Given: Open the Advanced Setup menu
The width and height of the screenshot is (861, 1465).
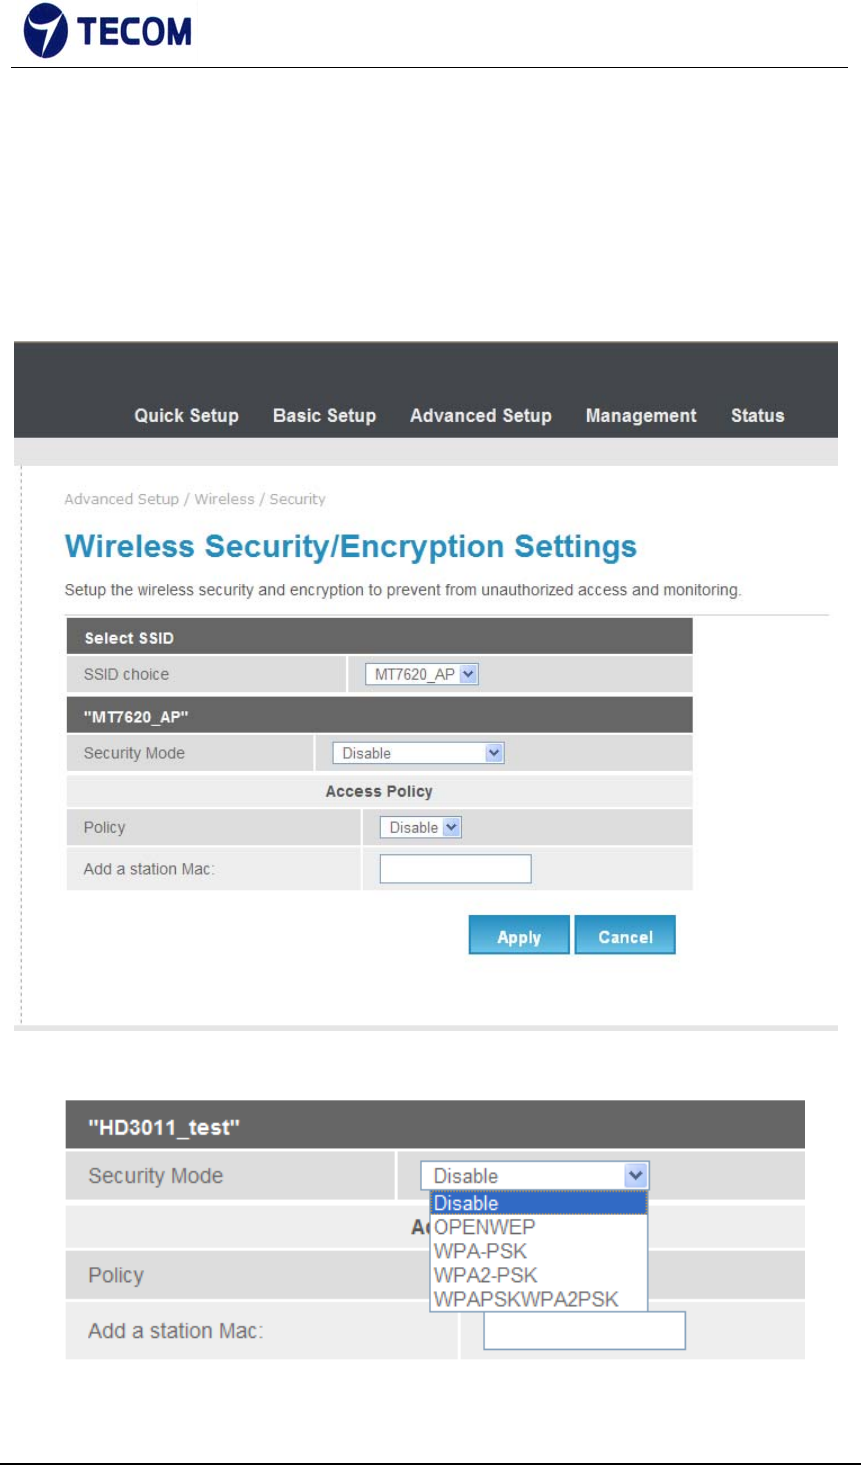Looking at the screenshot, I should (481, 415).
